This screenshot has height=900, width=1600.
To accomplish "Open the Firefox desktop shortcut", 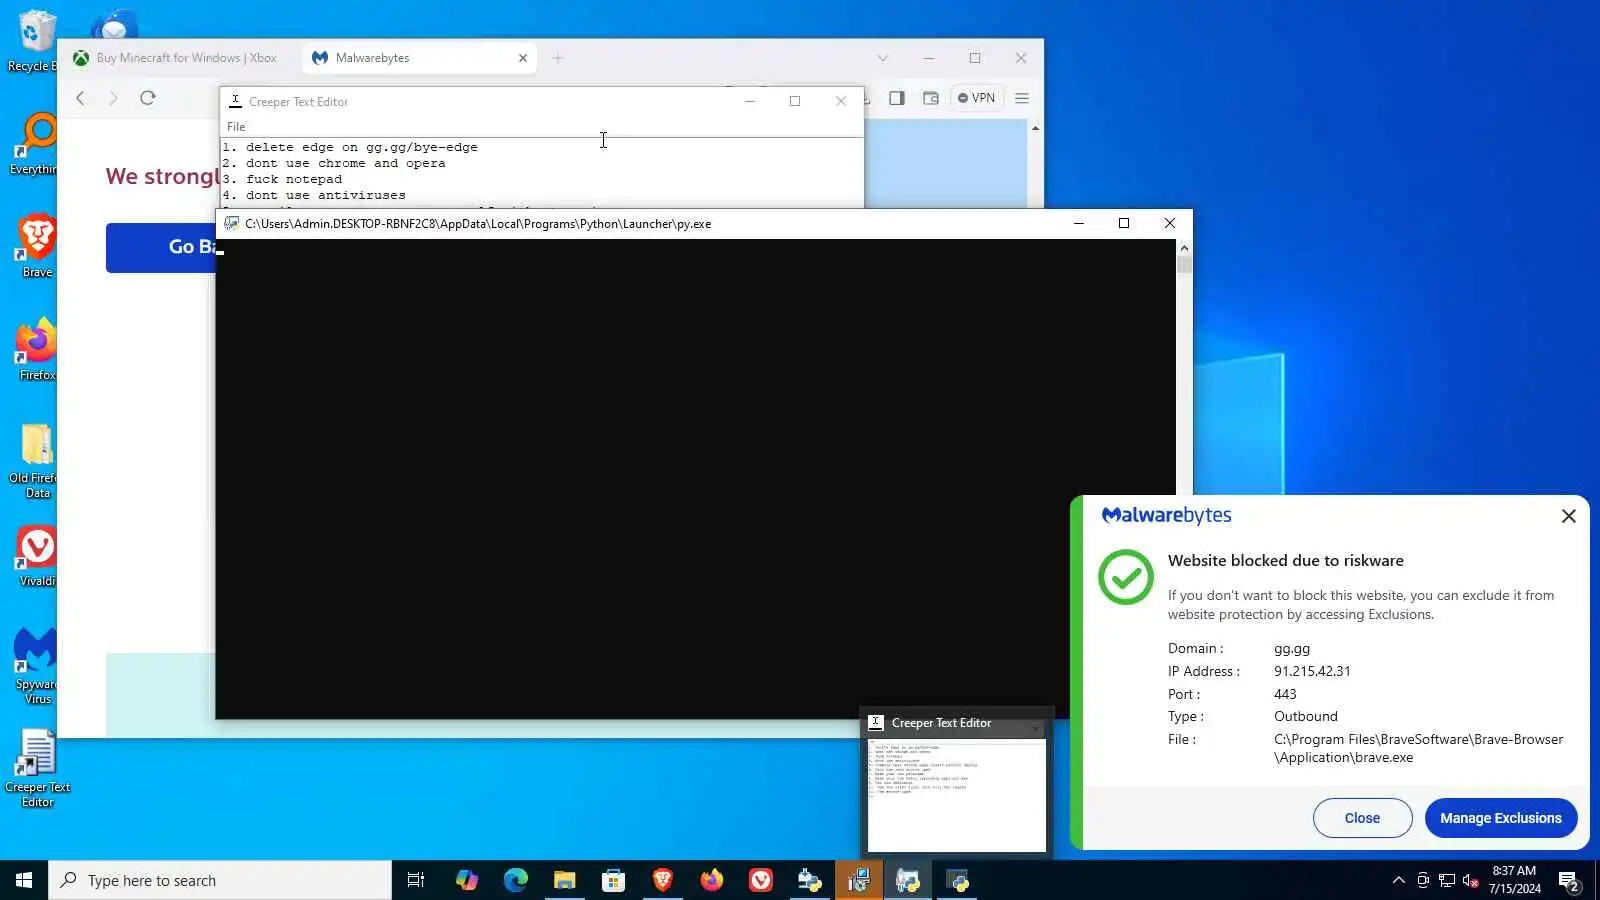I will click(36, 348).
